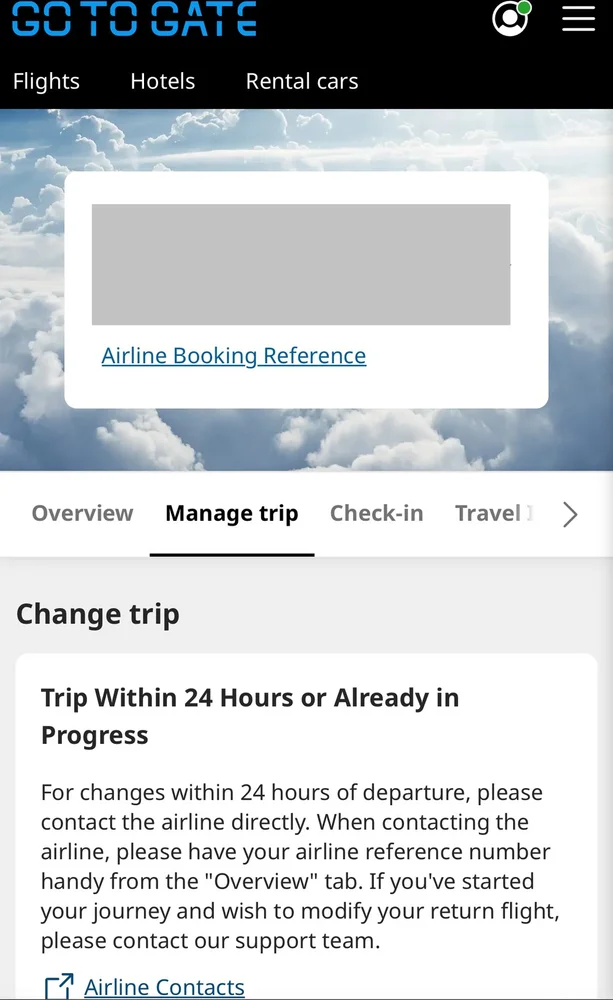Go to the Flights section
The height and width of the screenshot is (1000, 613).
pos(46,81)
